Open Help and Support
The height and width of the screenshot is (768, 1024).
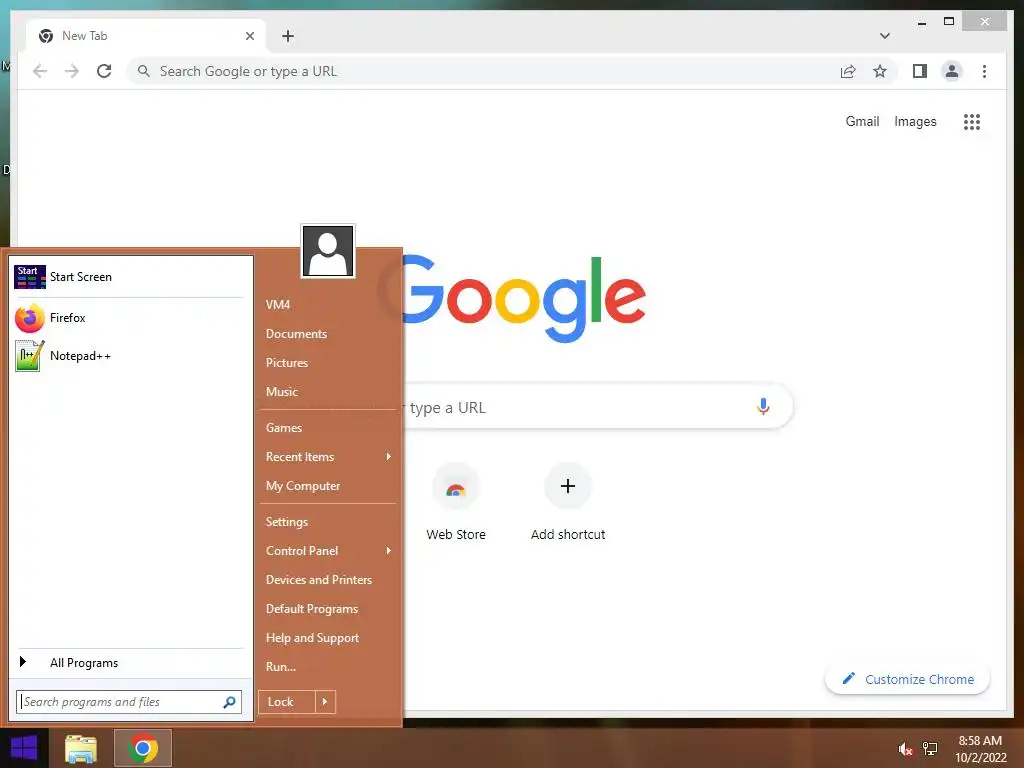328,638
